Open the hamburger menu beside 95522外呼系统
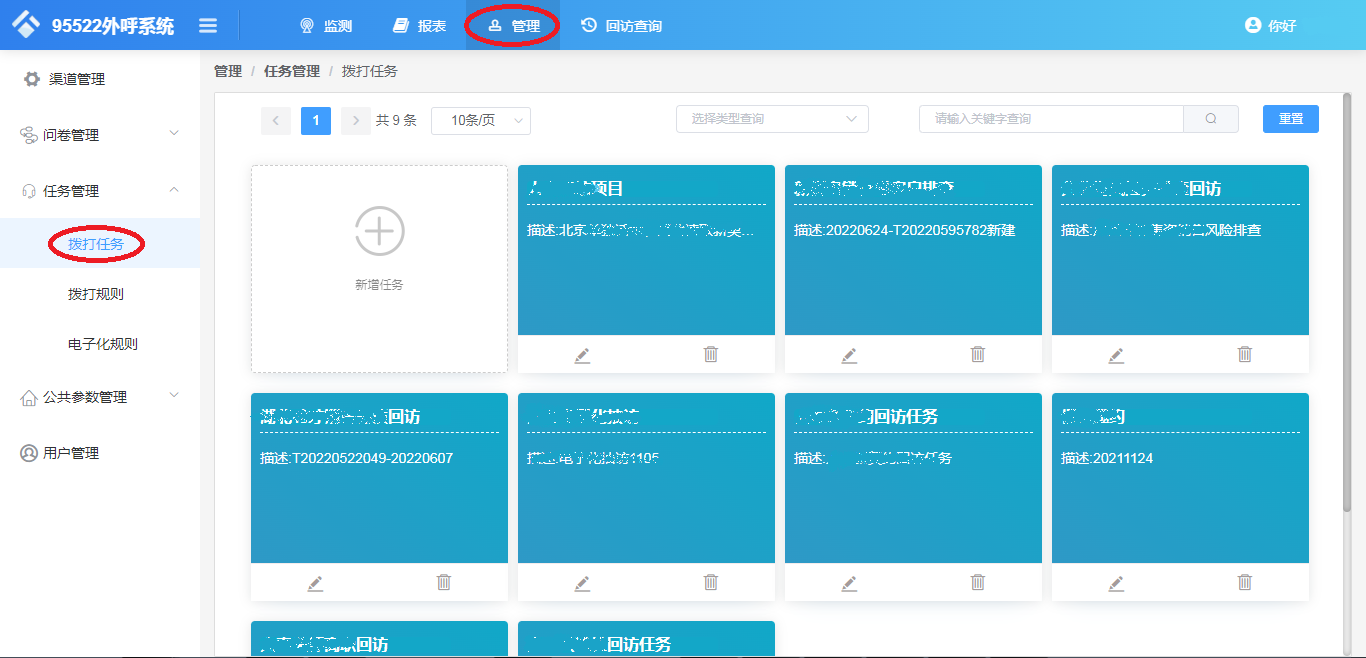Screen dimensions: 1366x658 (208, 25)
